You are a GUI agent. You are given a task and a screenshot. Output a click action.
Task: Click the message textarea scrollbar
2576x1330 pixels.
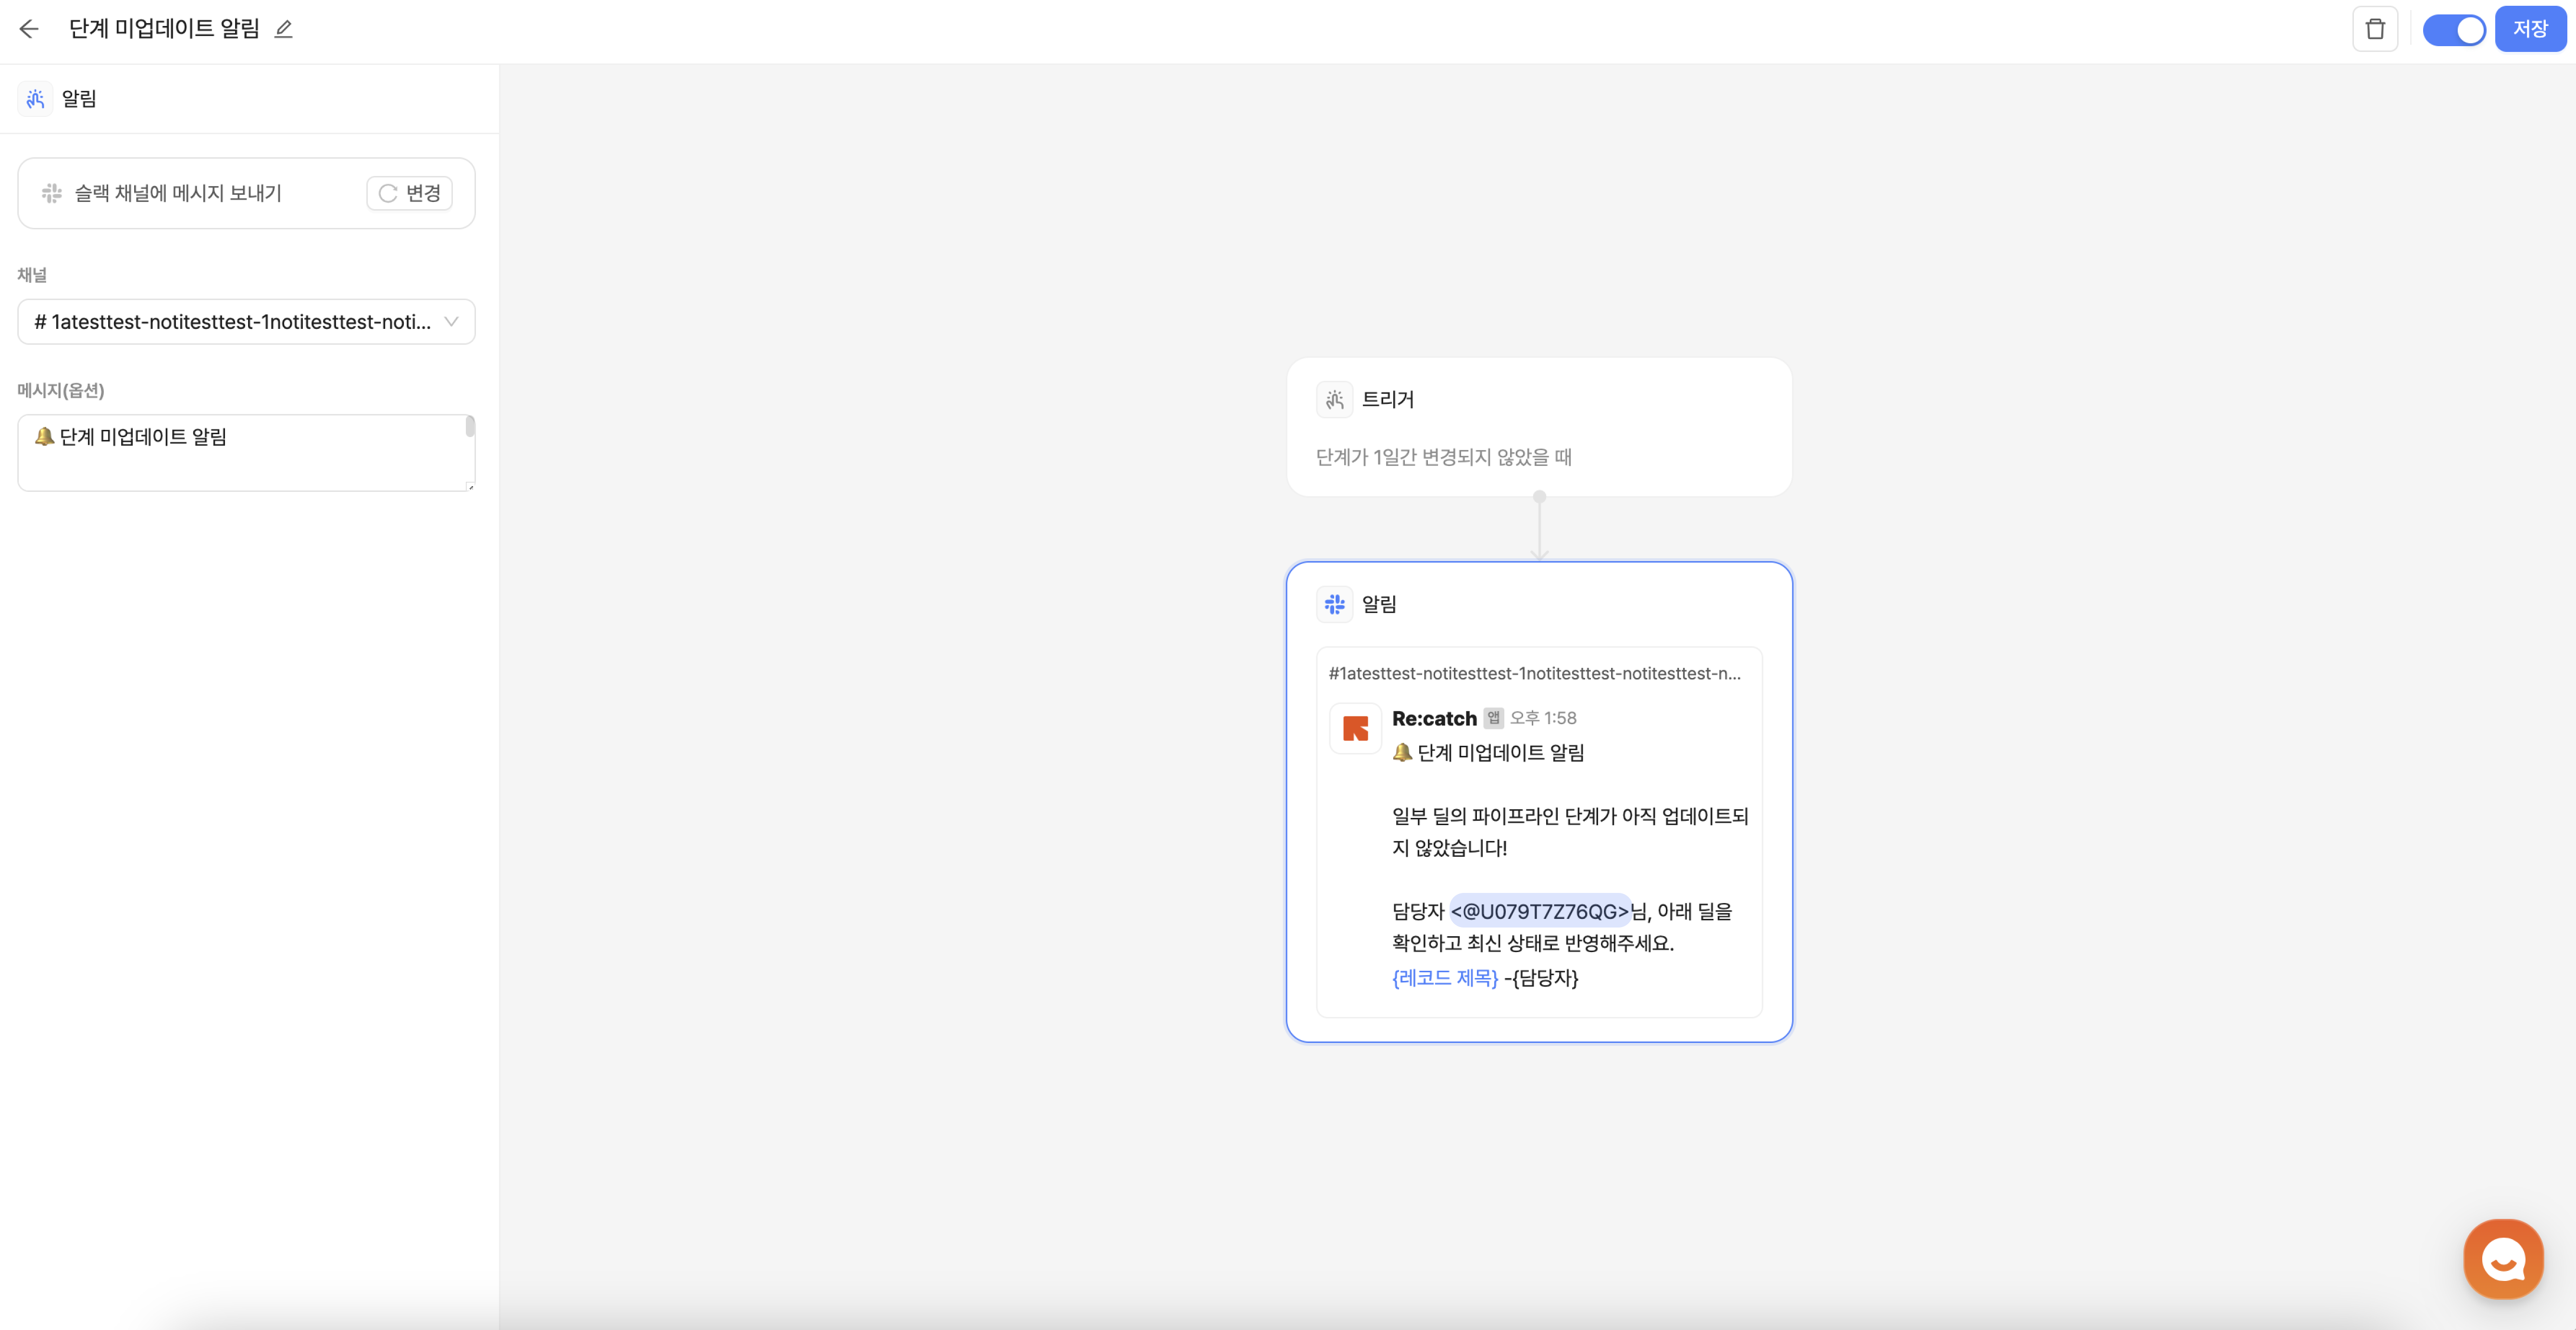click(x=470, y=428)
